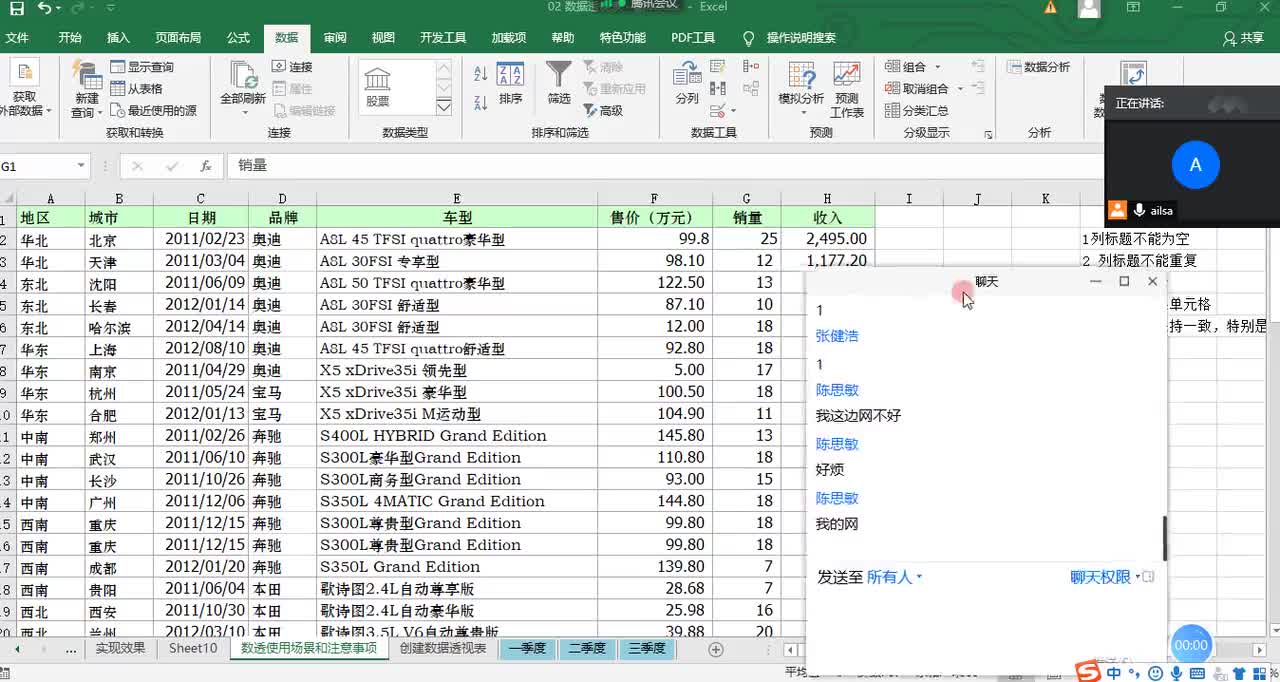Click 从表格 (From Table)
This screenshot has width=1280, height=682.
(x=136, y=89)
